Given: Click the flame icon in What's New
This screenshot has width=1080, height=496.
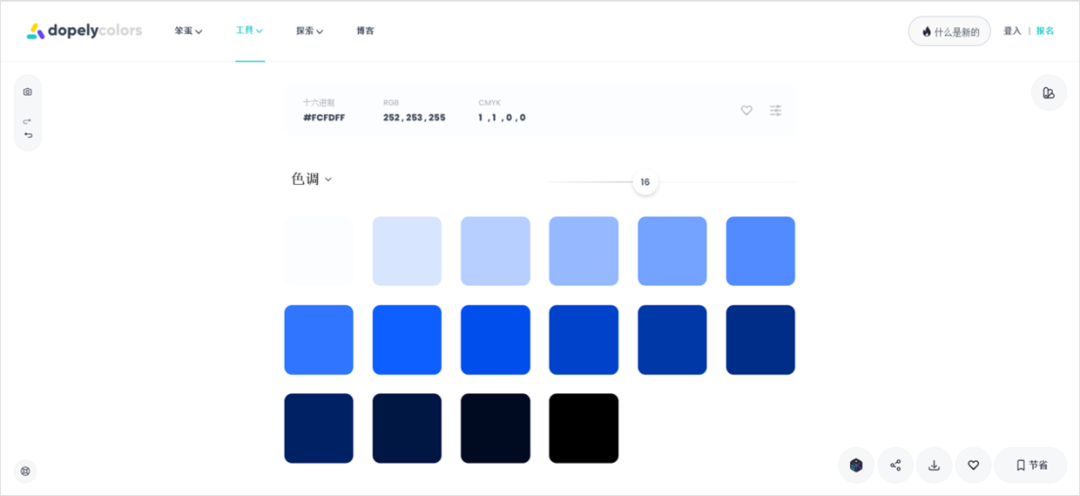Looking at the screenshot, I should (x=926, y=32).
